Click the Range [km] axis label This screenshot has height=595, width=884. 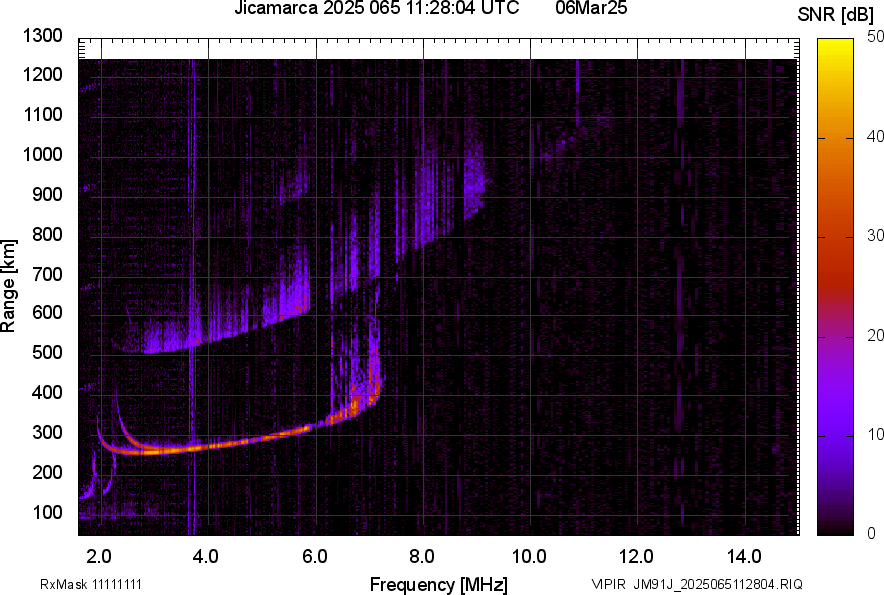click(x=9, y=285)
